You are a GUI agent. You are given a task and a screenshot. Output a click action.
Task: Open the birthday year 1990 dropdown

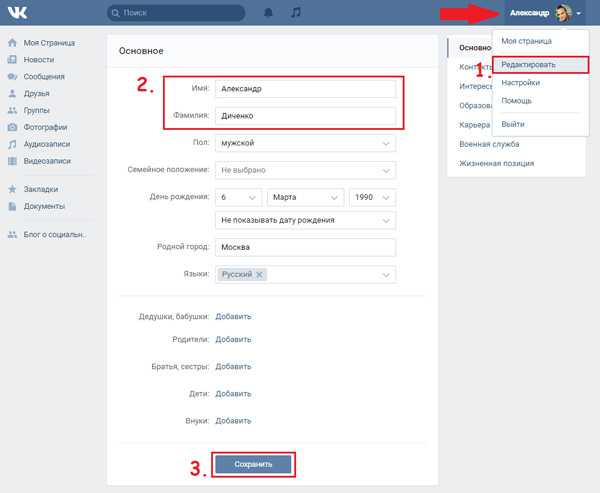tap(372, 197)
